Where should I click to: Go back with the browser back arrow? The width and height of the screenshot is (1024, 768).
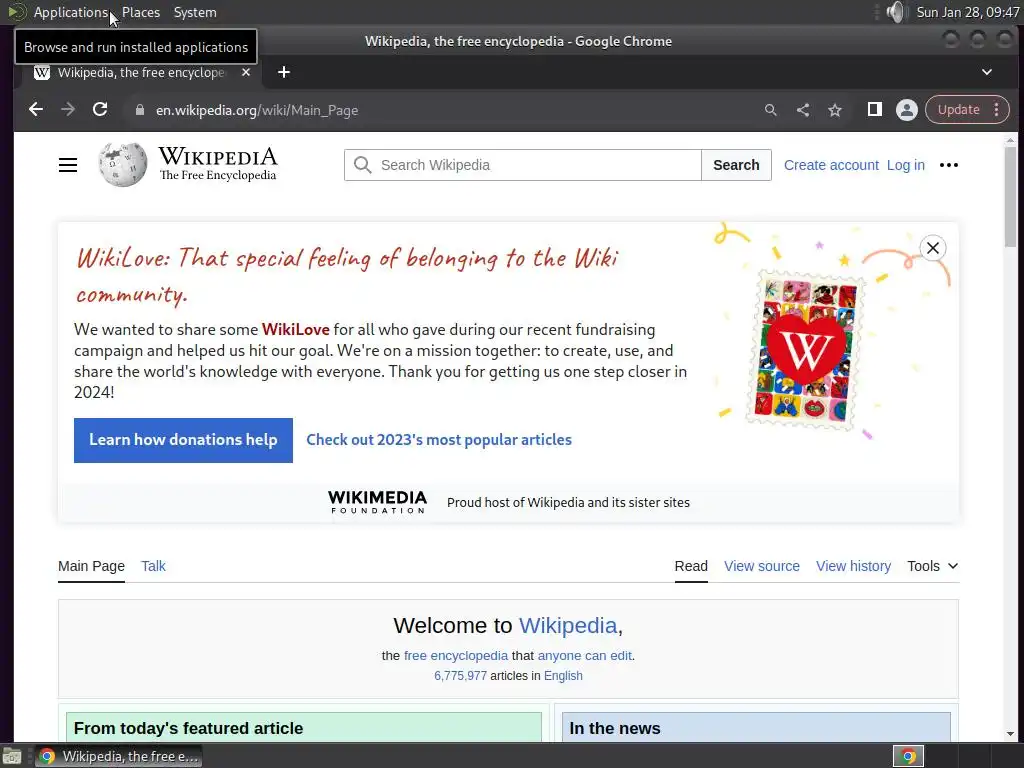[x=36, y=110]
